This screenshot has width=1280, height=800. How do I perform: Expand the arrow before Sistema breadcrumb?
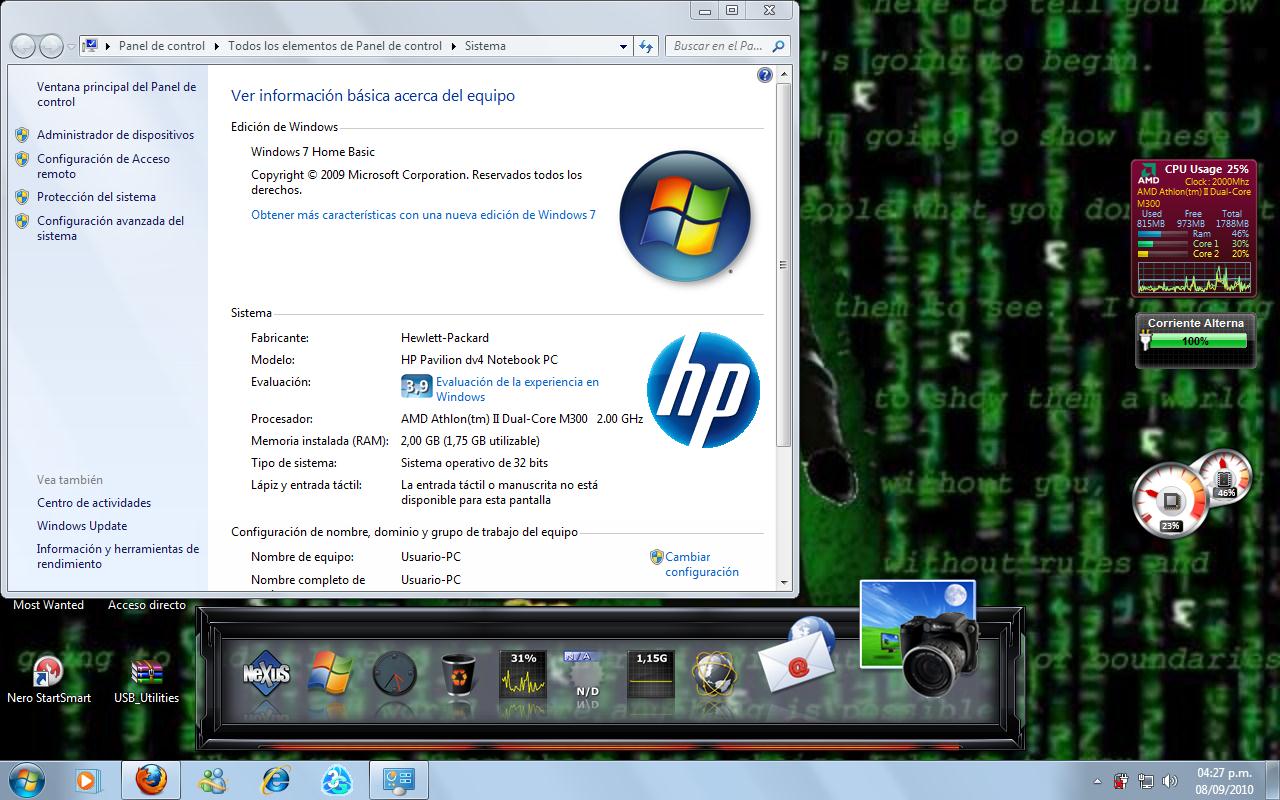coord(455,46)
